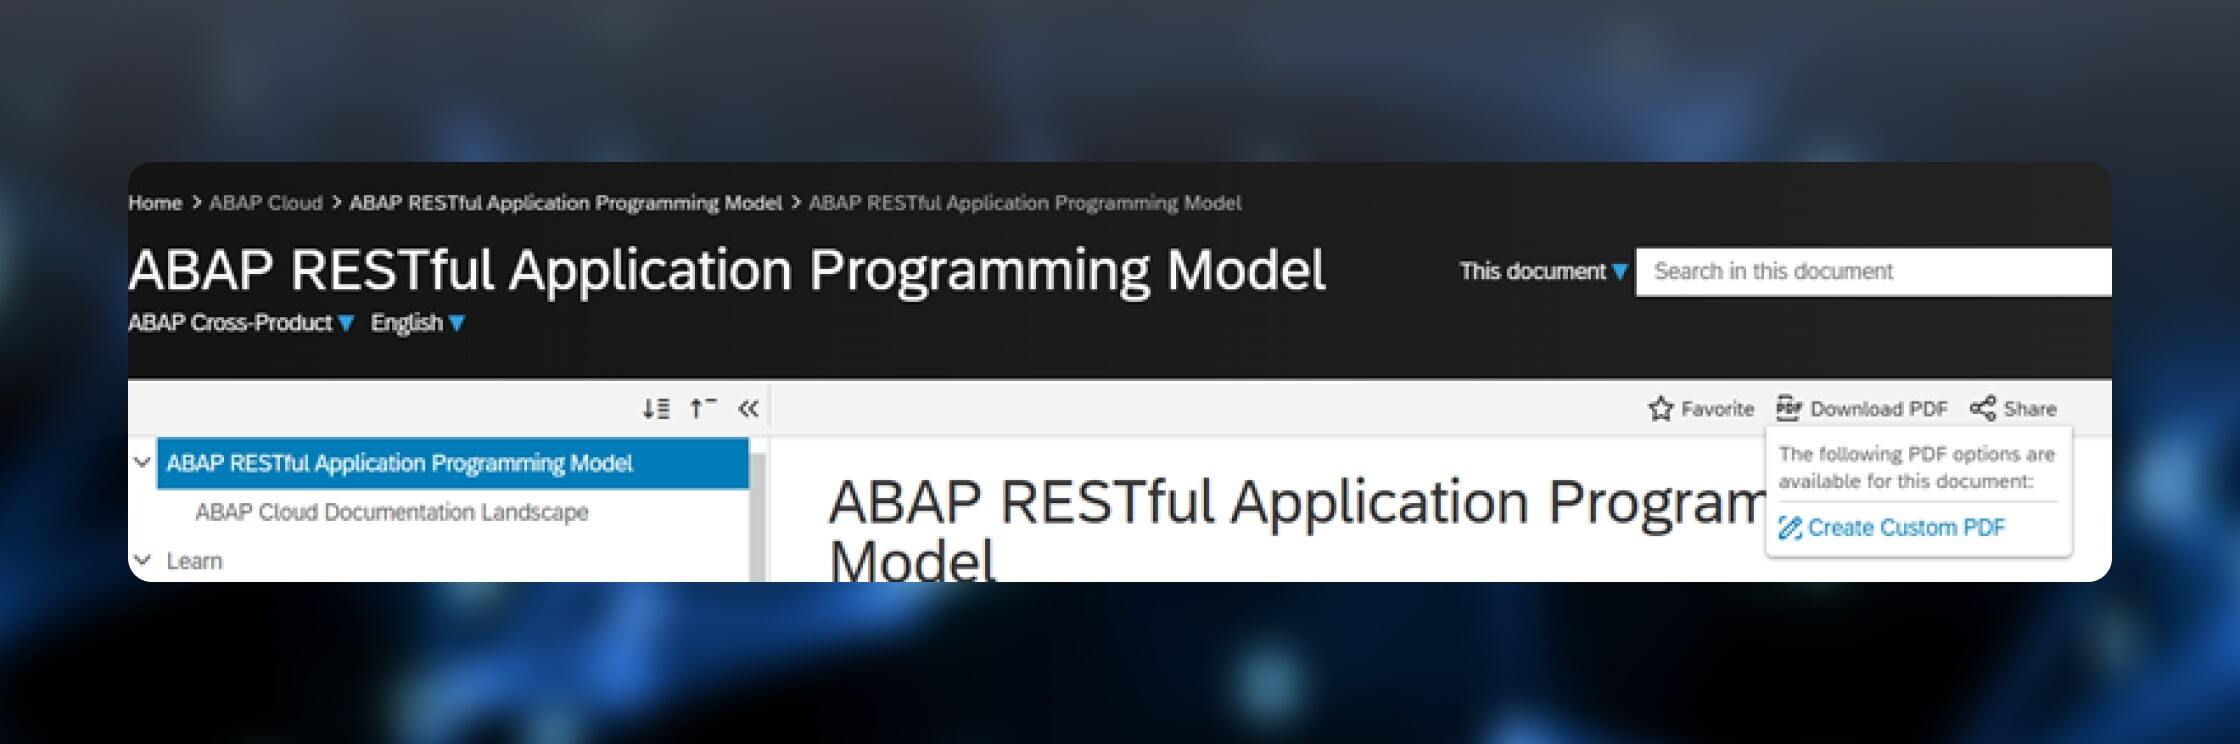Hide the sidebar with double chevron icon
Viewport: 2240px width, 744px height.
pos(748,408)
